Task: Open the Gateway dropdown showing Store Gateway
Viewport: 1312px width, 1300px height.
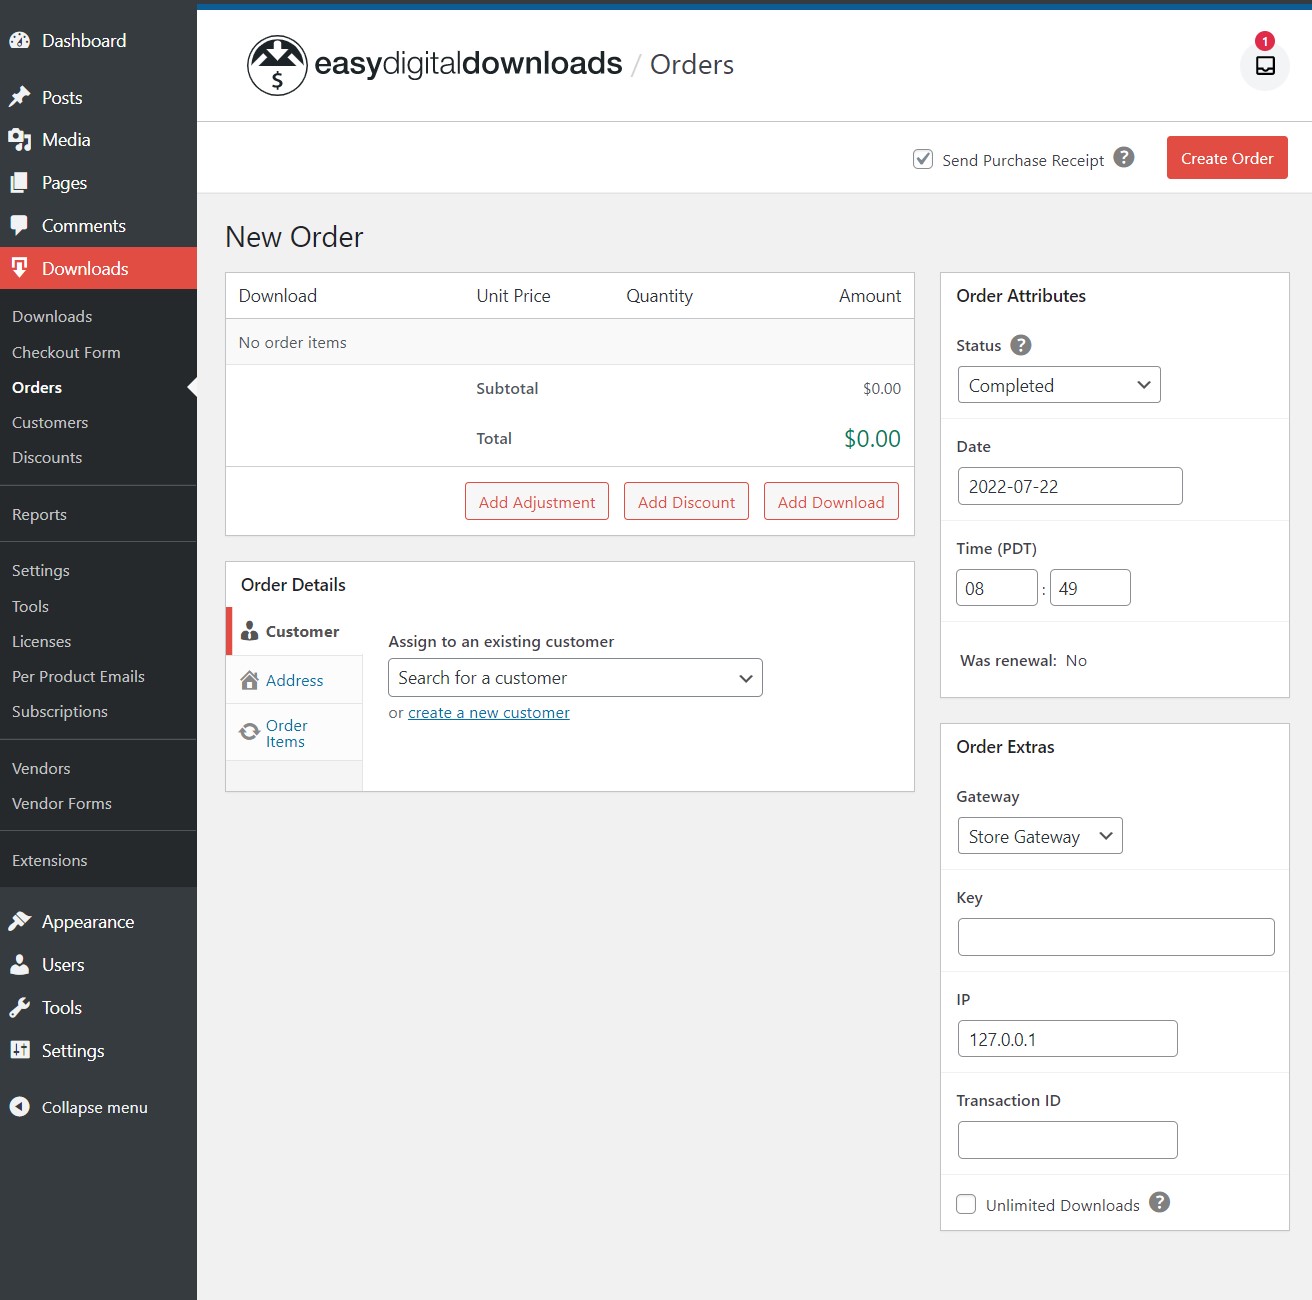Action: click(x=1039, y=836)
